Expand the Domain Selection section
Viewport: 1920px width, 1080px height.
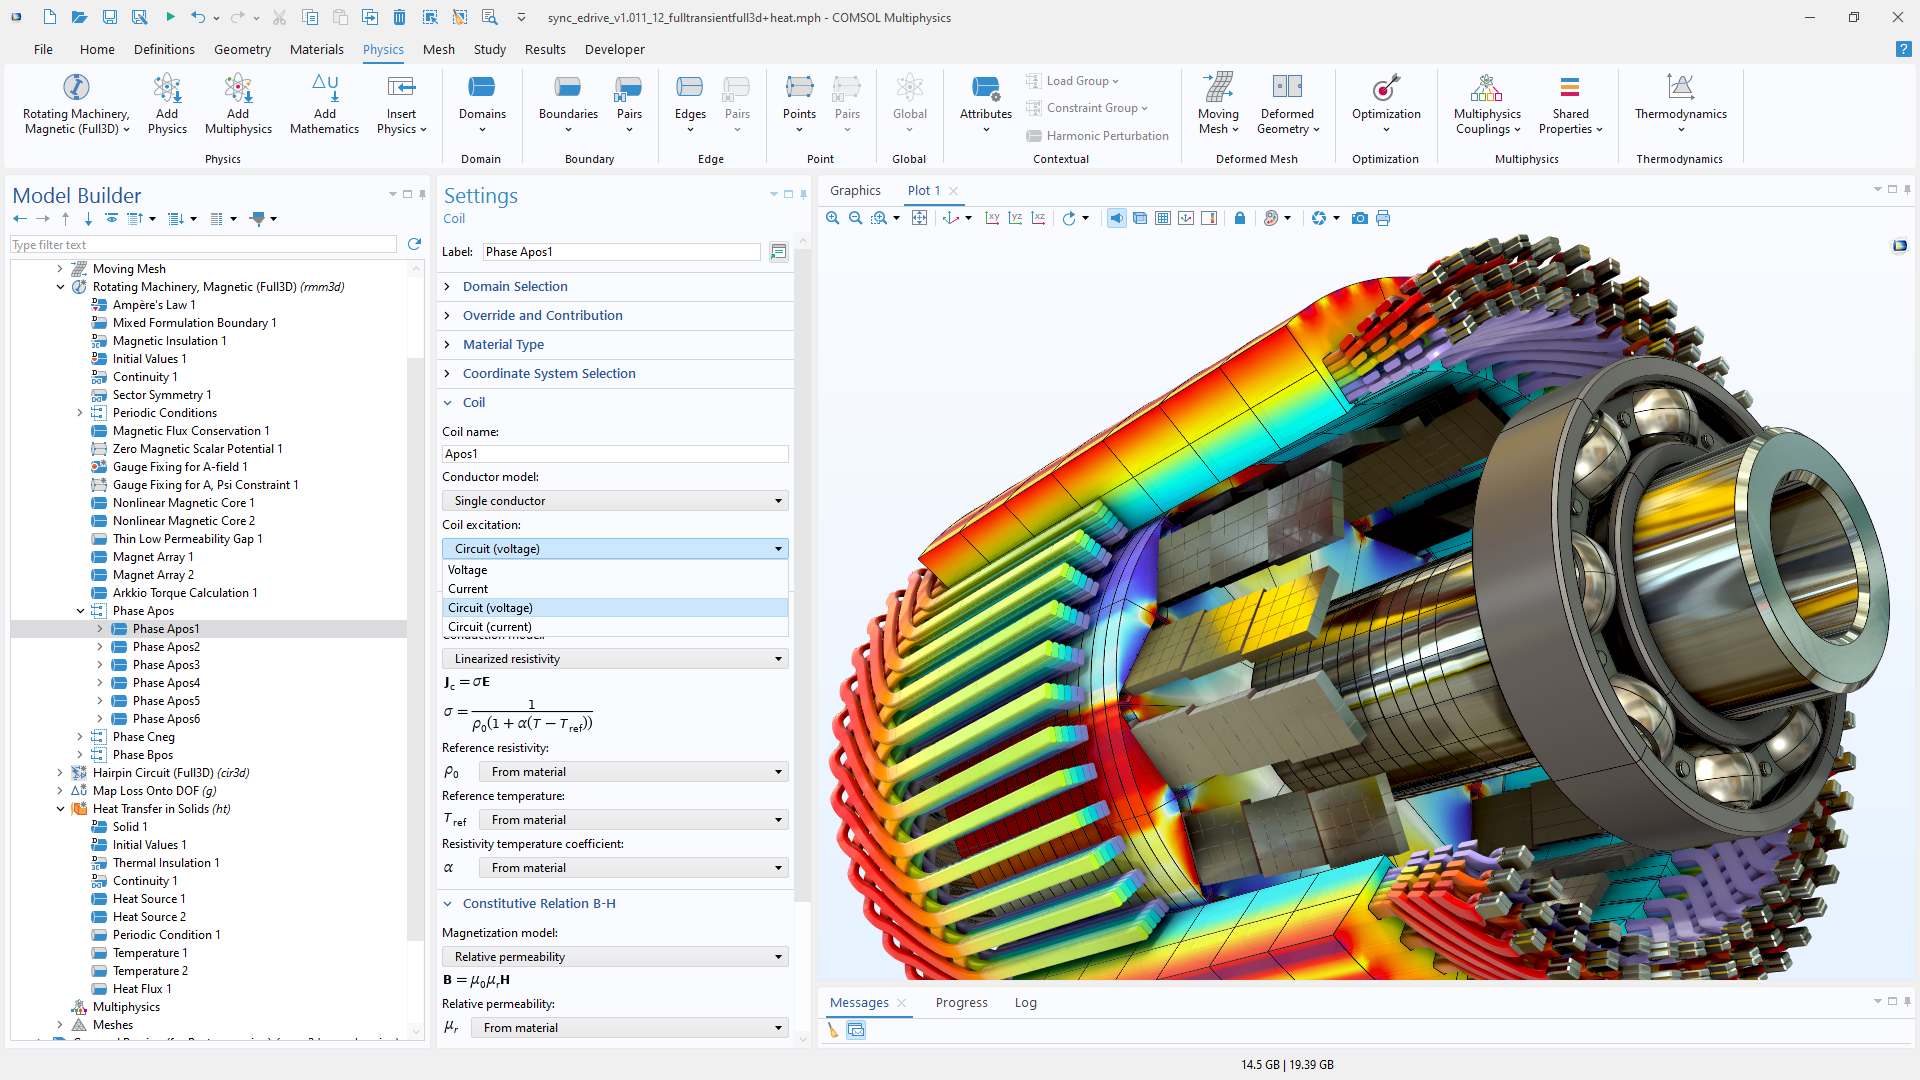515,286
